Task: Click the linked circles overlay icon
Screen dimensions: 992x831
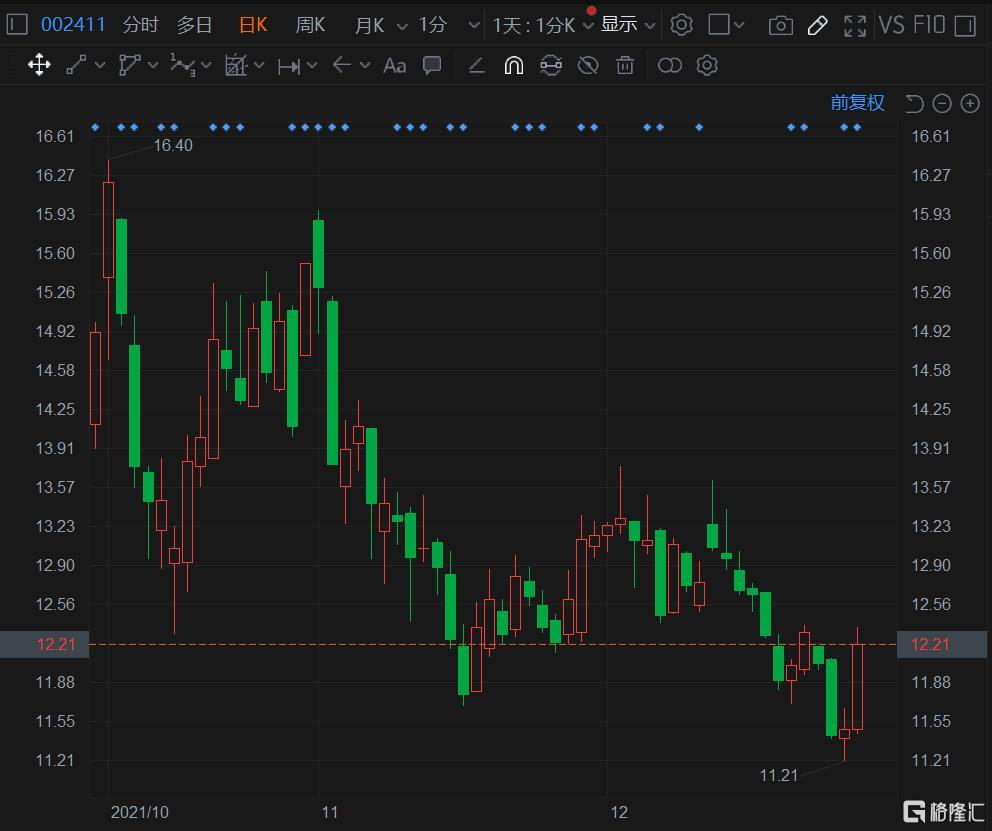Action: coord(670,65)
